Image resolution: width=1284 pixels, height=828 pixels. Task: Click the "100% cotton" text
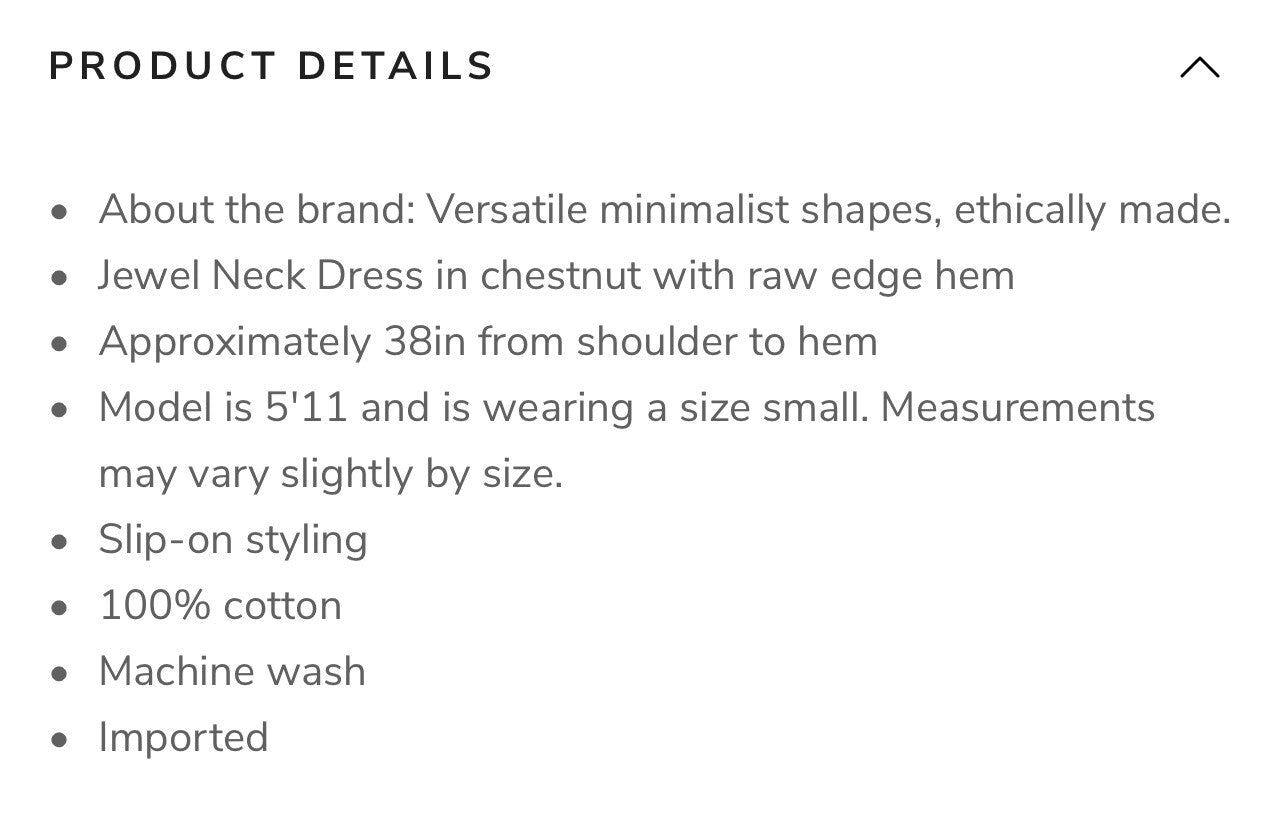220,606
